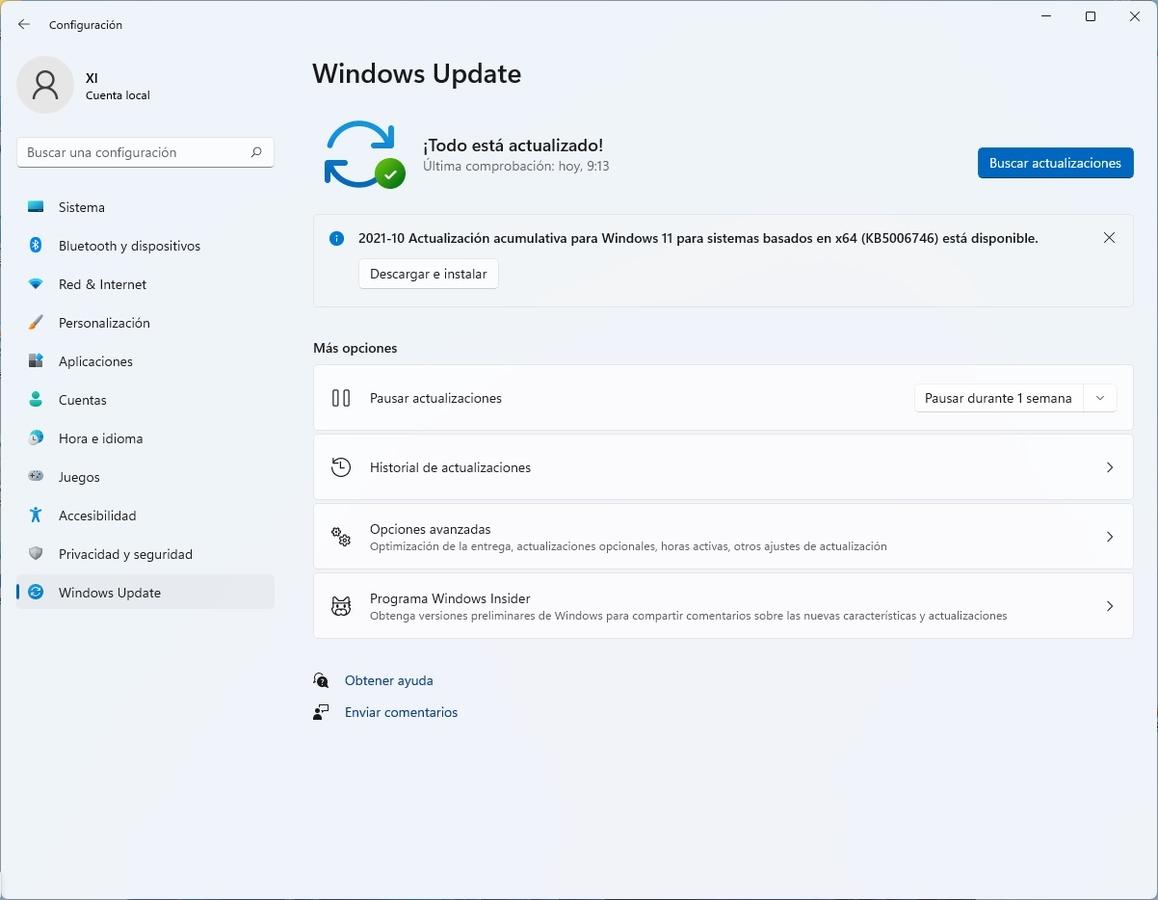Expand Opciones avanzadas chevron
The width and height of the screenshot is (1158, 900).
point(1109,537)
